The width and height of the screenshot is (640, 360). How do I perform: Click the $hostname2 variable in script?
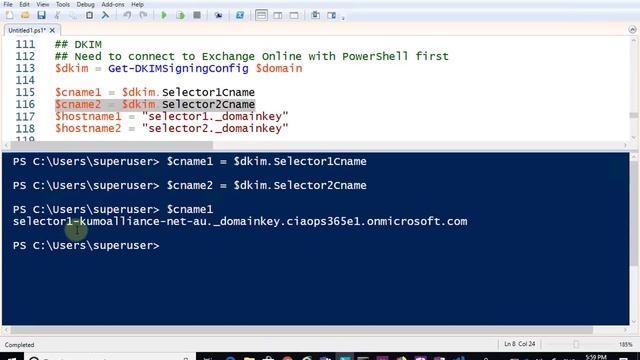pyautogui.click(x=88, y=129)
